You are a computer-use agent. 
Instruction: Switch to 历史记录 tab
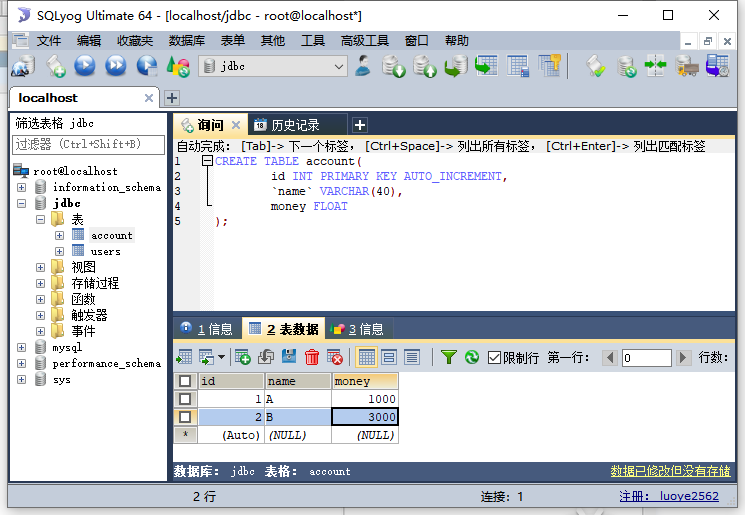coord(295,125)
